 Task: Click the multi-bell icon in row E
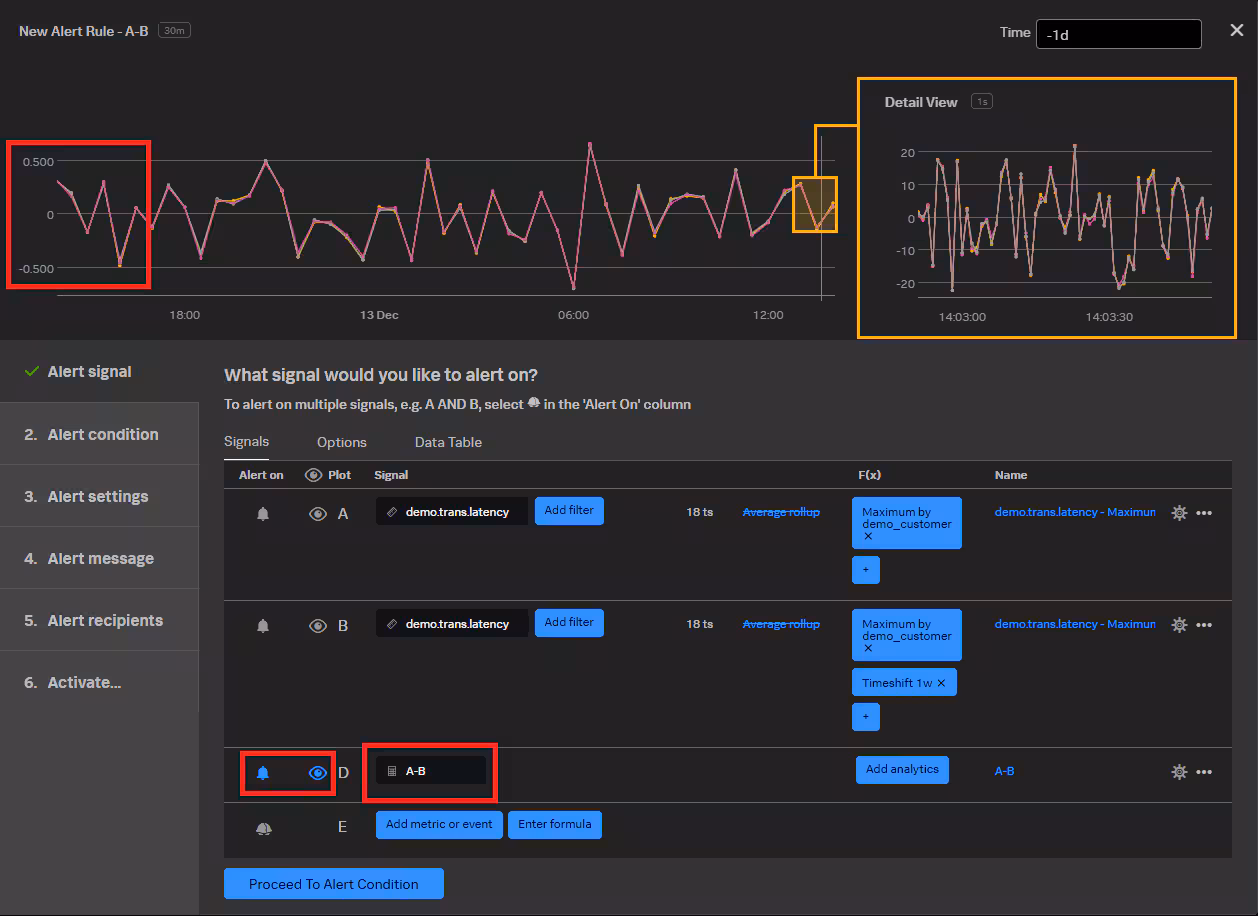click(x=263, y=829)
